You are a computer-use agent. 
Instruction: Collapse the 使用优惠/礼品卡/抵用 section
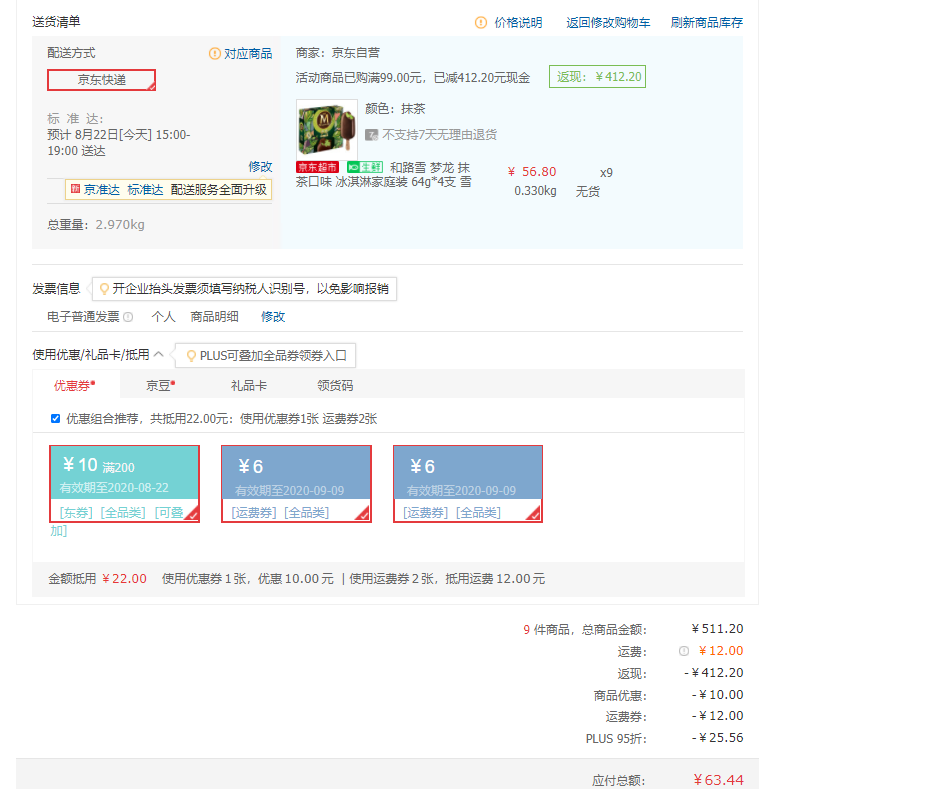[159, 354]
